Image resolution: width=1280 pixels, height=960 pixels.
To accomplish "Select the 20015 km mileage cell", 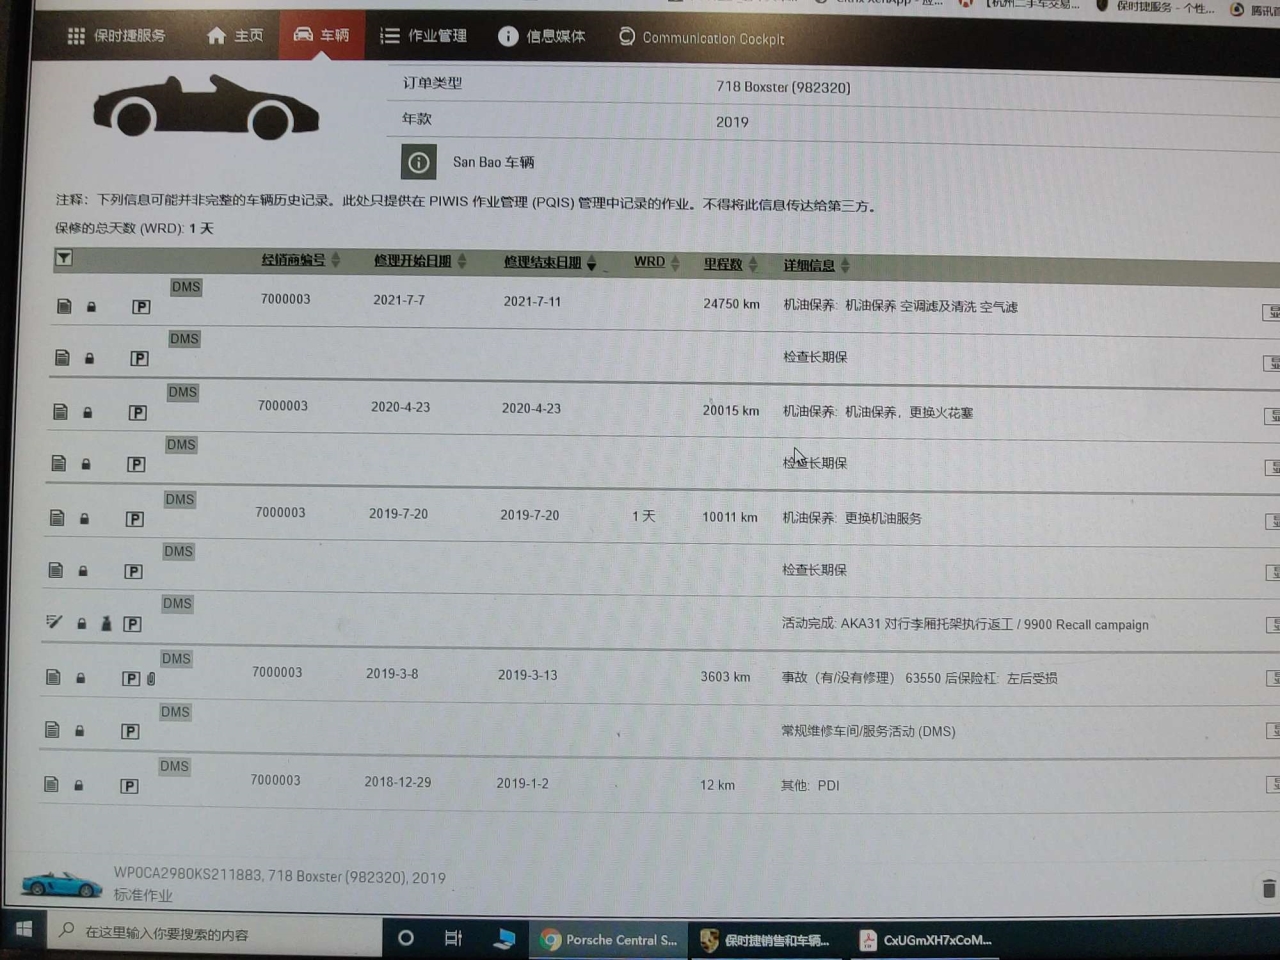I will [x=730, y=410].
